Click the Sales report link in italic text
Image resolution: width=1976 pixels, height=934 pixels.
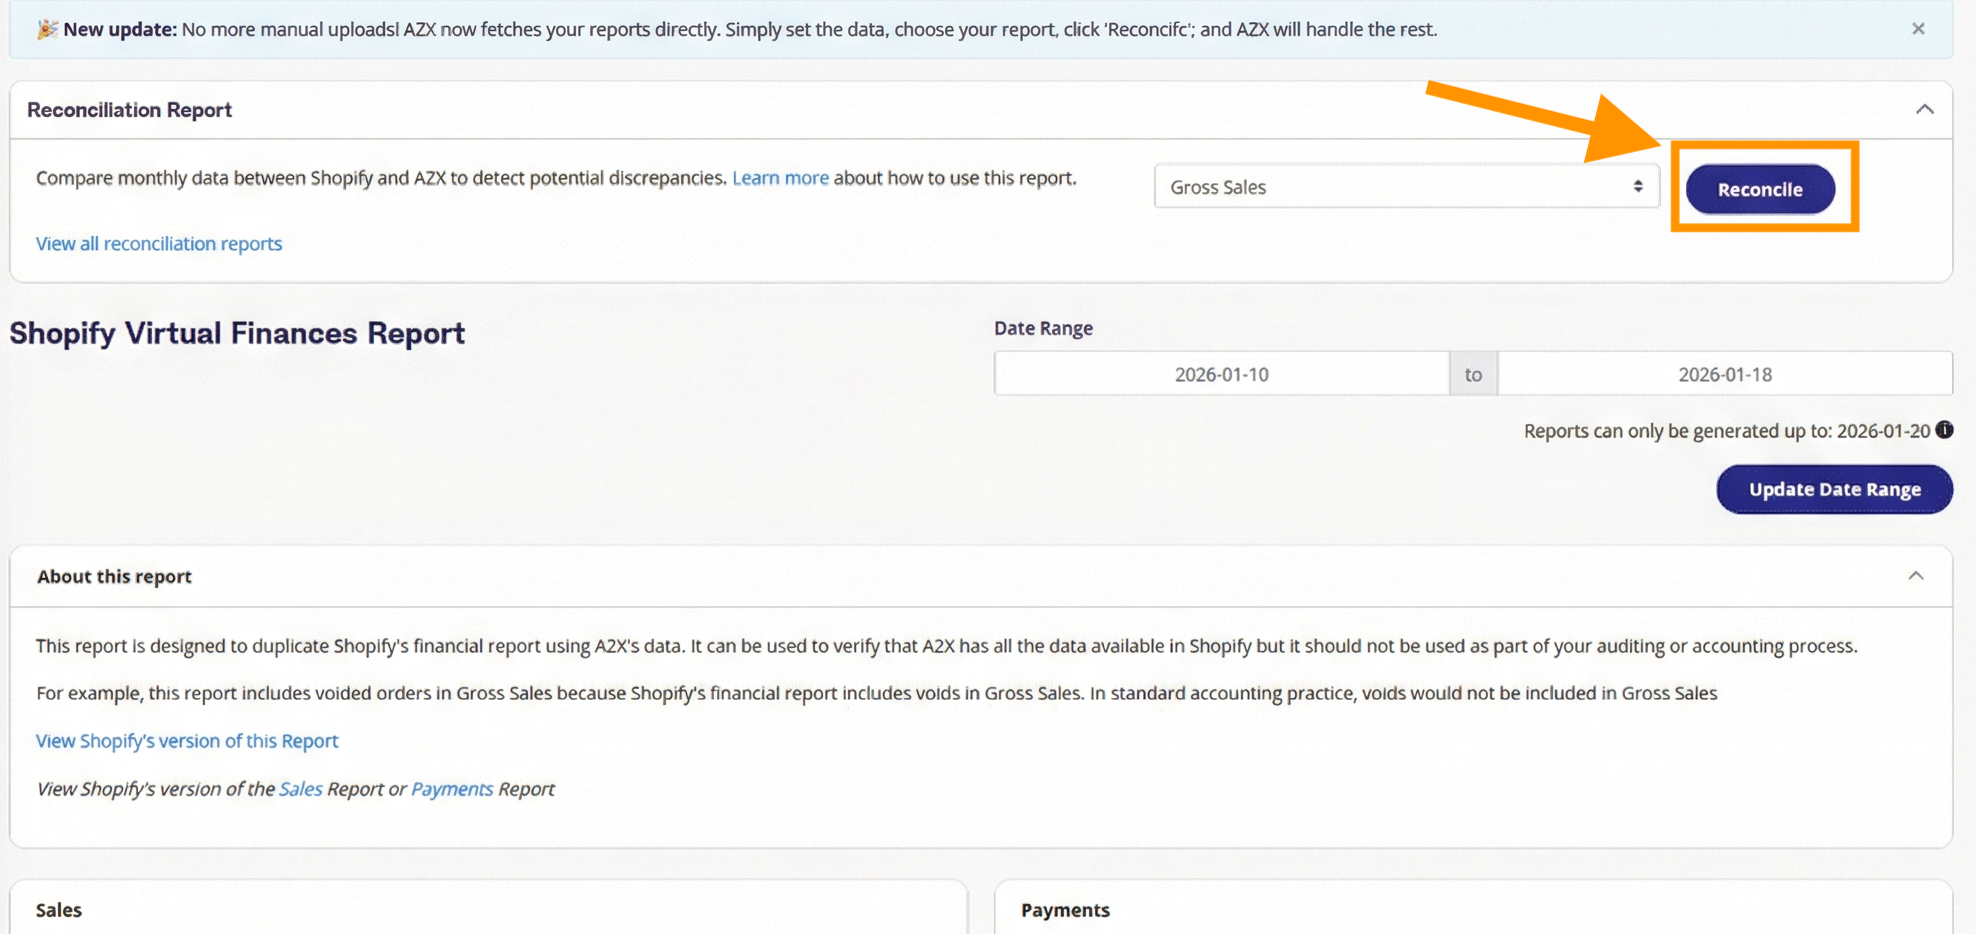299,788
